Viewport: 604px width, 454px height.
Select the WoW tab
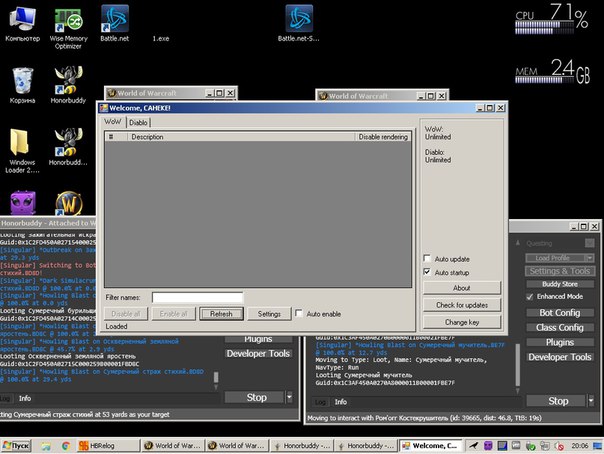point(112,122)
